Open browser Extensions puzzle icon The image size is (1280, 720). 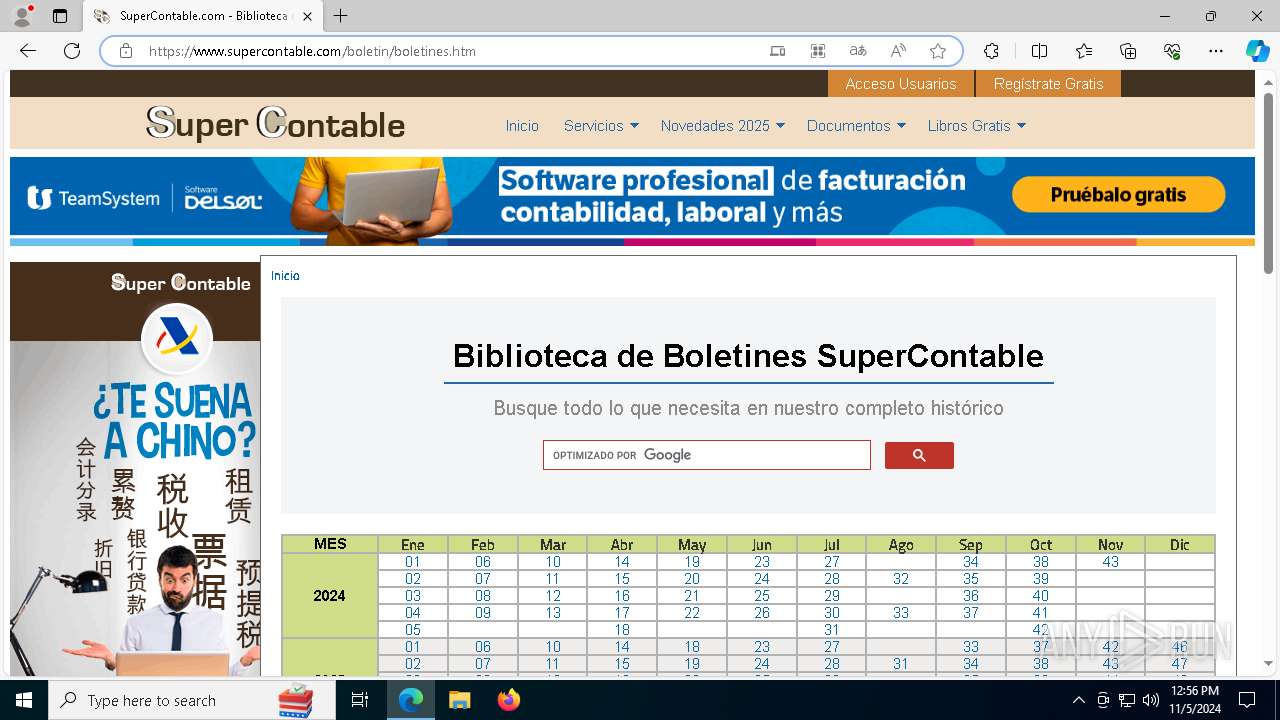pyautogui.click(x=991, y=51)
